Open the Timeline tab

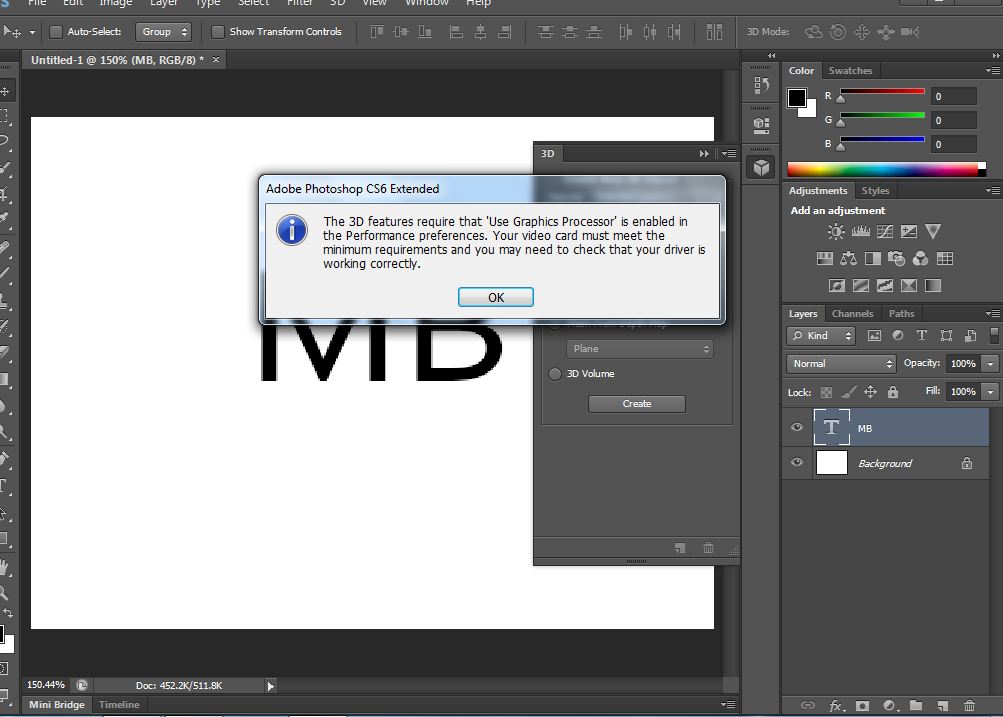tap(119, 704)
